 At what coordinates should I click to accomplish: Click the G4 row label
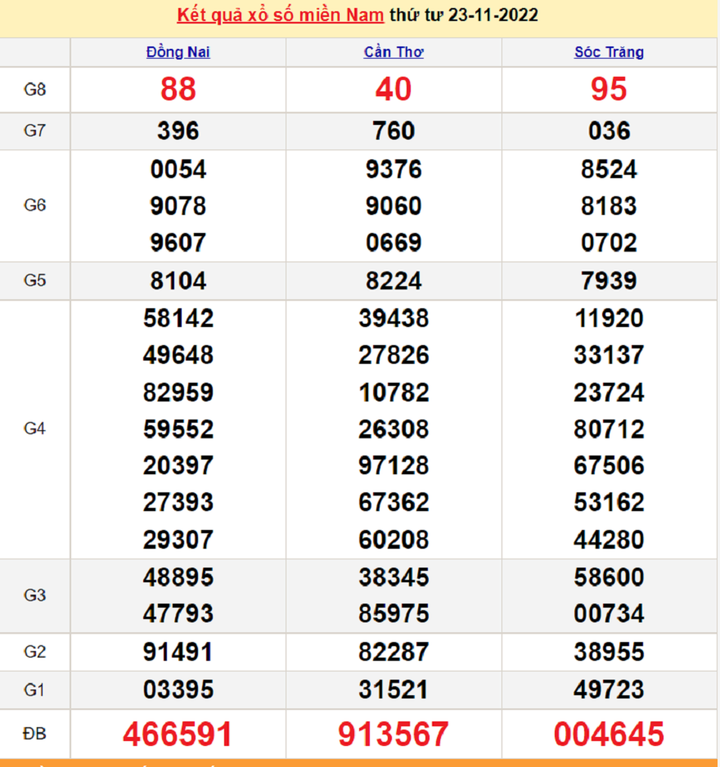(35, 428)
